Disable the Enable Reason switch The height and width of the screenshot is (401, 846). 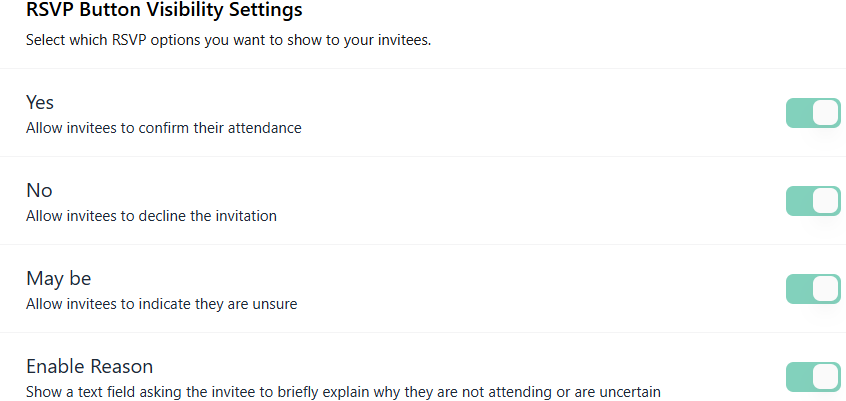pos(813,377)
